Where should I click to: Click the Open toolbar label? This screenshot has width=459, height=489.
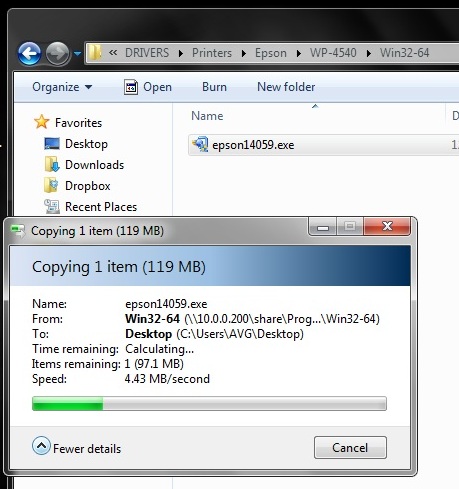click(x=157, y=87)
